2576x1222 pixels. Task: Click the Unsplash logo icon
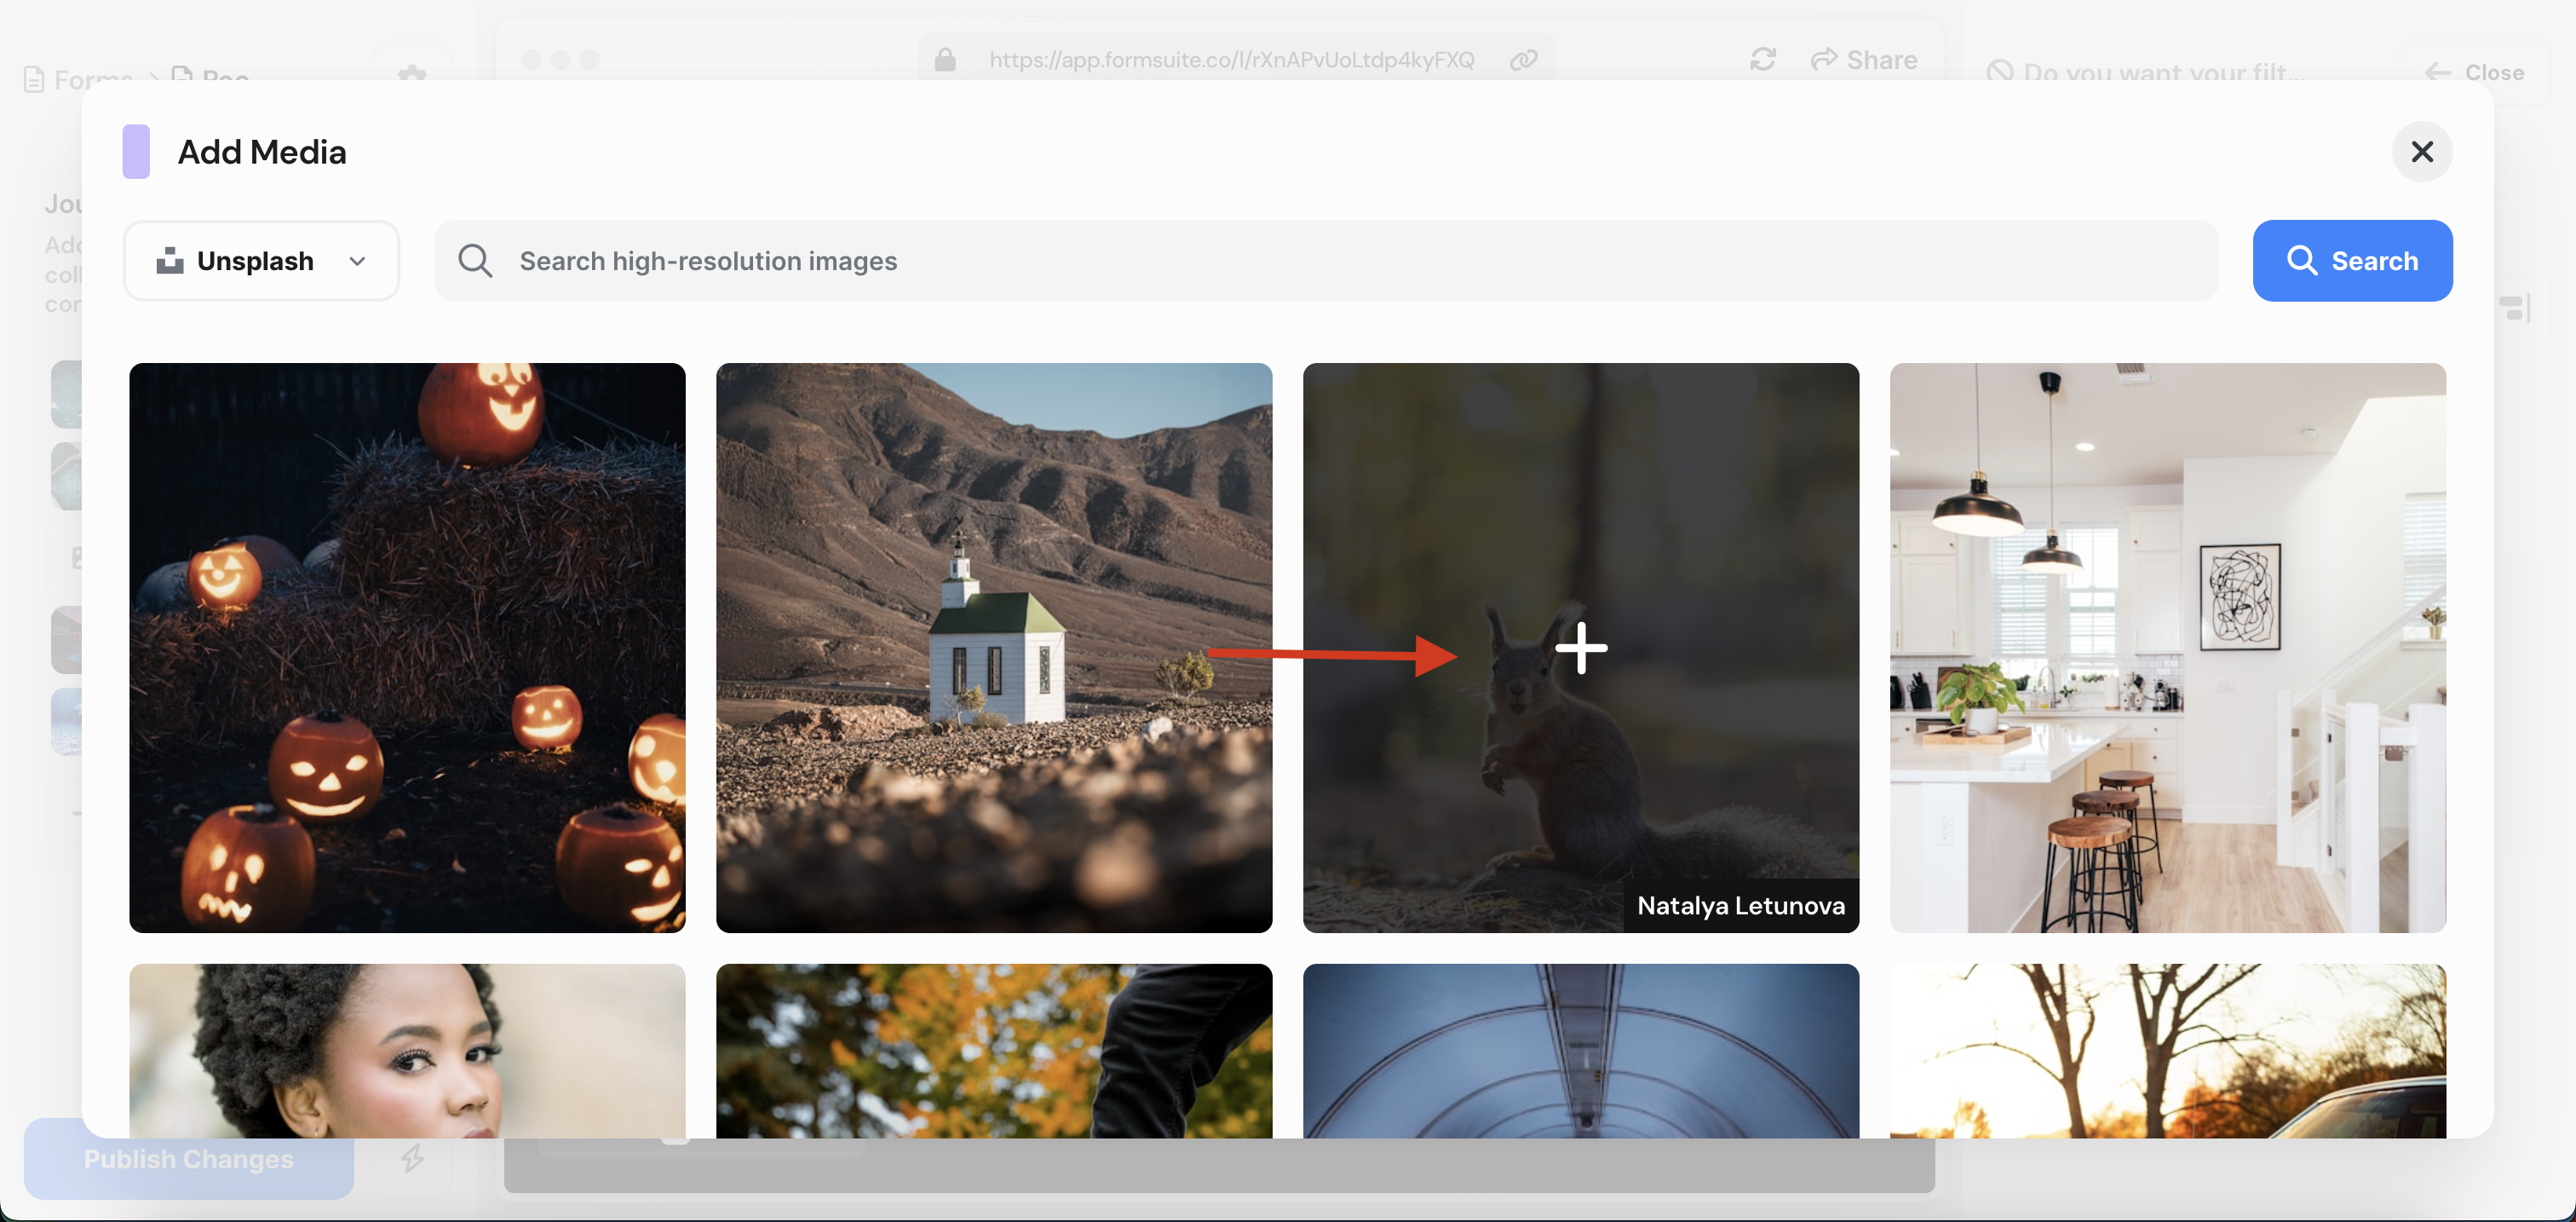click(170, 261)
